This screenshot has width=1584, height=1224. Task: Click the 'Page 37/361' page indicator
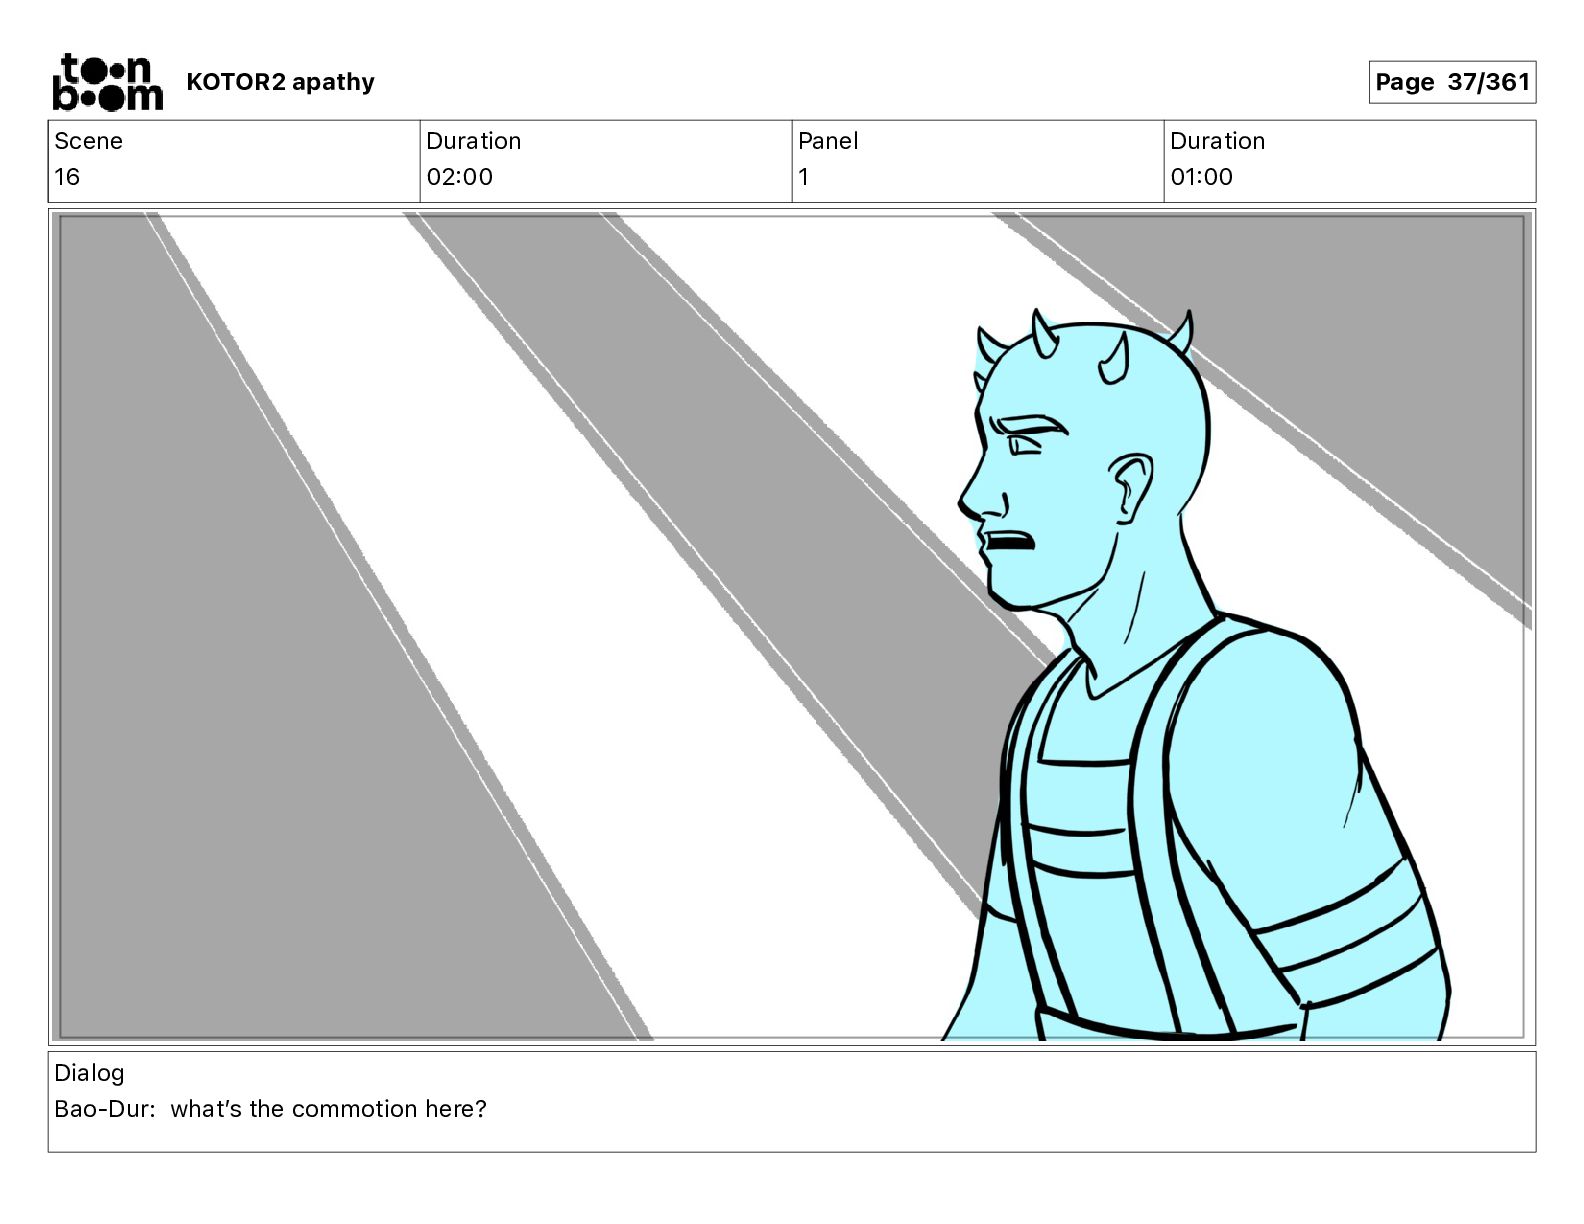point(1452,82)
